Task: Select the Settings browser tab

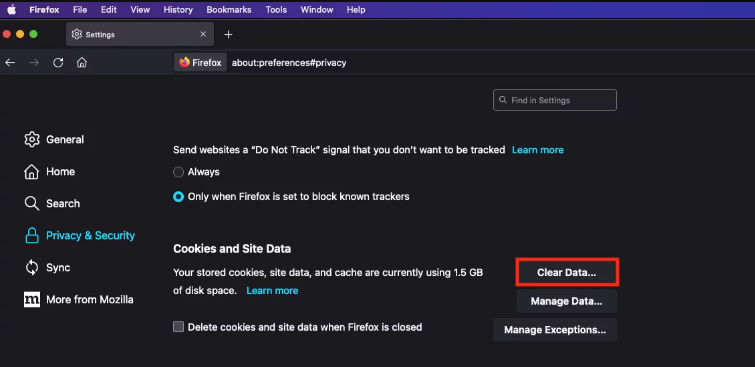Action: tap(140, 34)
